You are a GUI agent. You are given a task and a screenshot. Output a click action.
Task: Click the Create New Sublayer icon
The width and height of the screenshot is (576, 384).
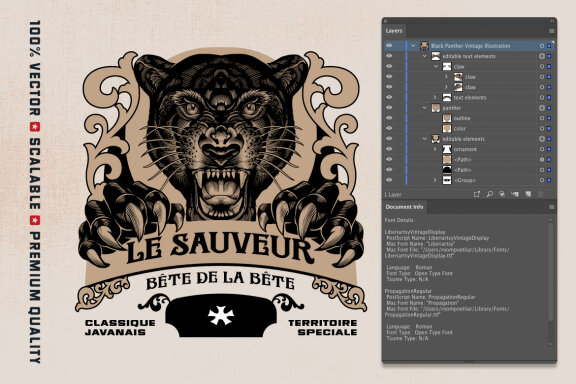(x=515, y=194)
